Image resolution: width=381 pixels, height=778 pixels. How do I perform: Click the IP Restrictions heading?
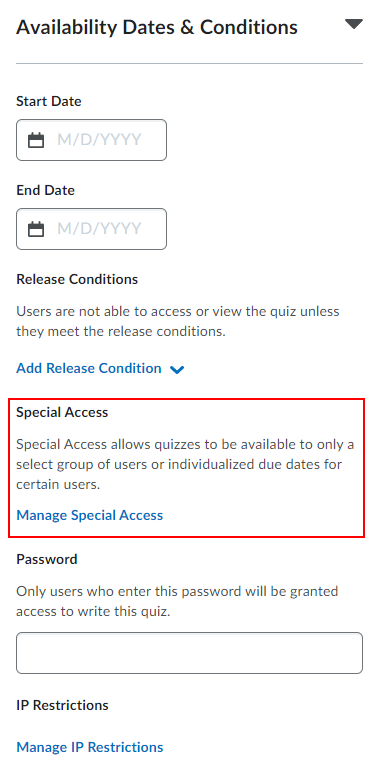(62, 705)
